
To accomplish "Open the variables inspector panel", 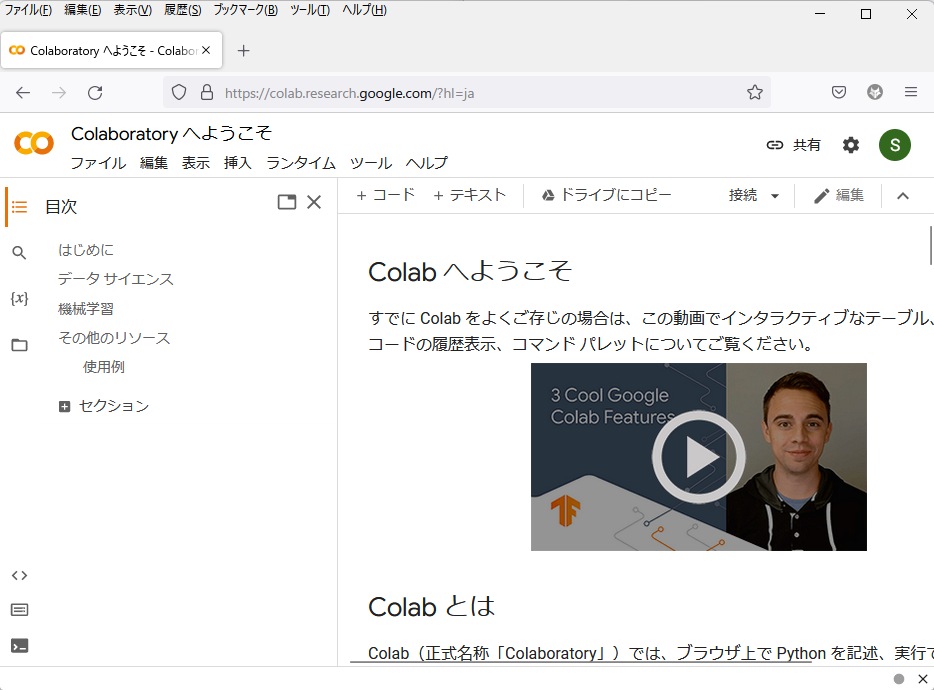I will click(19, 298).
